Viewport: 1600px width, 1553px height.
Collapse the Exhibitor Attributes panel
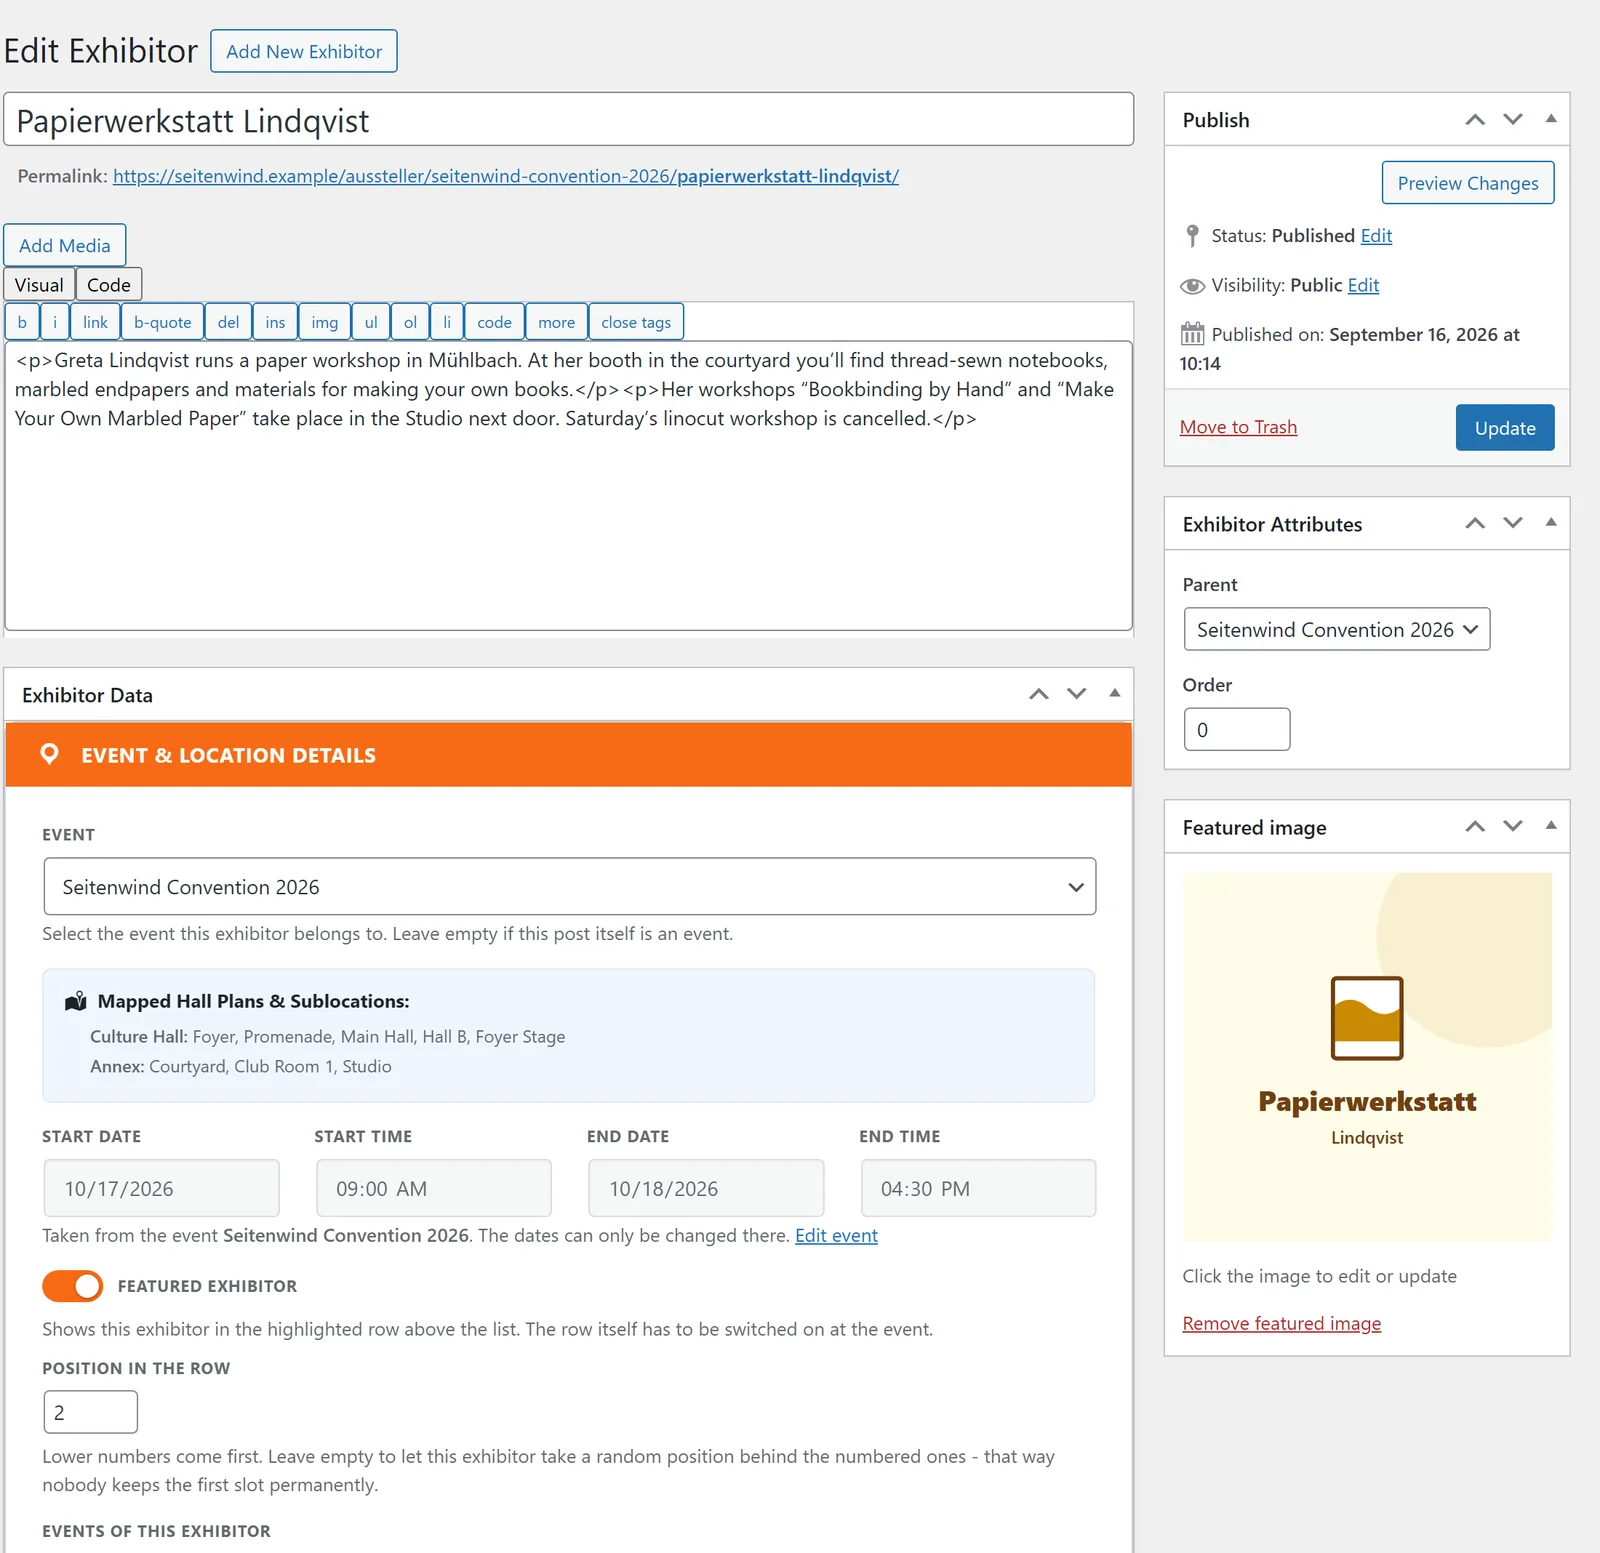(x=1551, y=523)
